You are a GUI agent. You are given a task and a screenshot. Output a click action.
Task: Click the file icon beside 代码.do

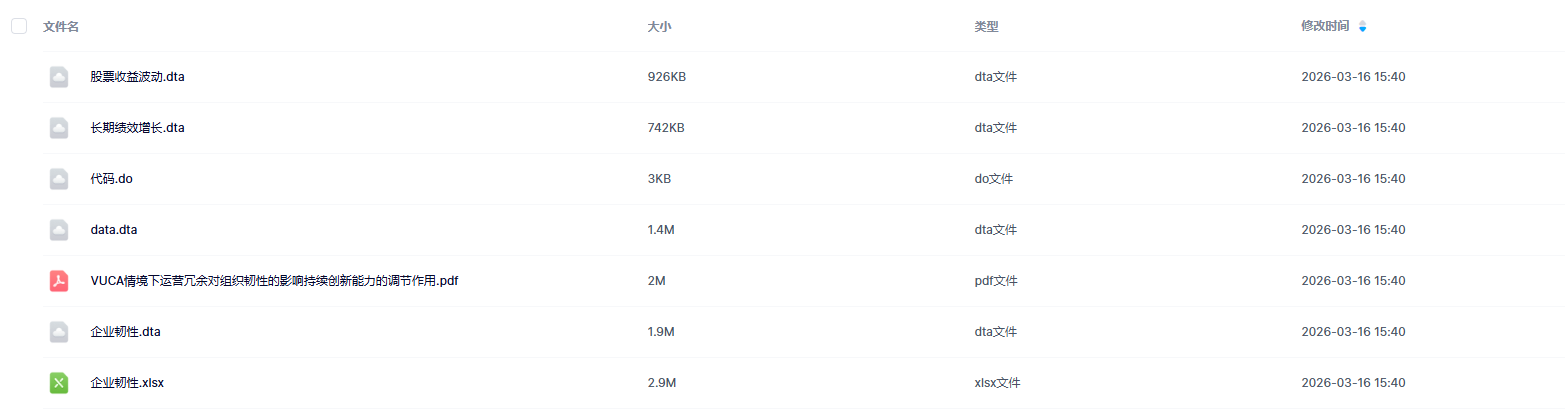(x=59, y=179)
